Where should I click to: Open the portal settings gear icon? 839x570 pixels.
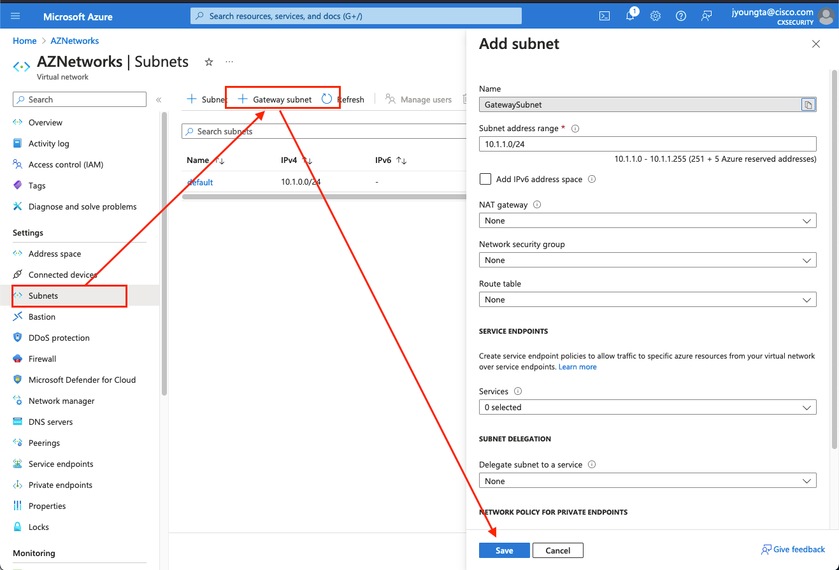point(656,16)
